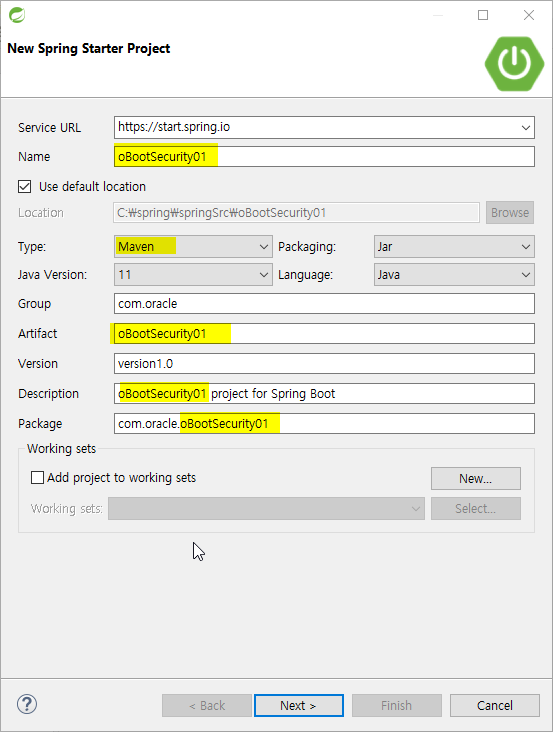Viewport: 553px width, 732px height.
Task: Open the Java Version dropdown
Action: pyautogui.click(x=193, y=274)
